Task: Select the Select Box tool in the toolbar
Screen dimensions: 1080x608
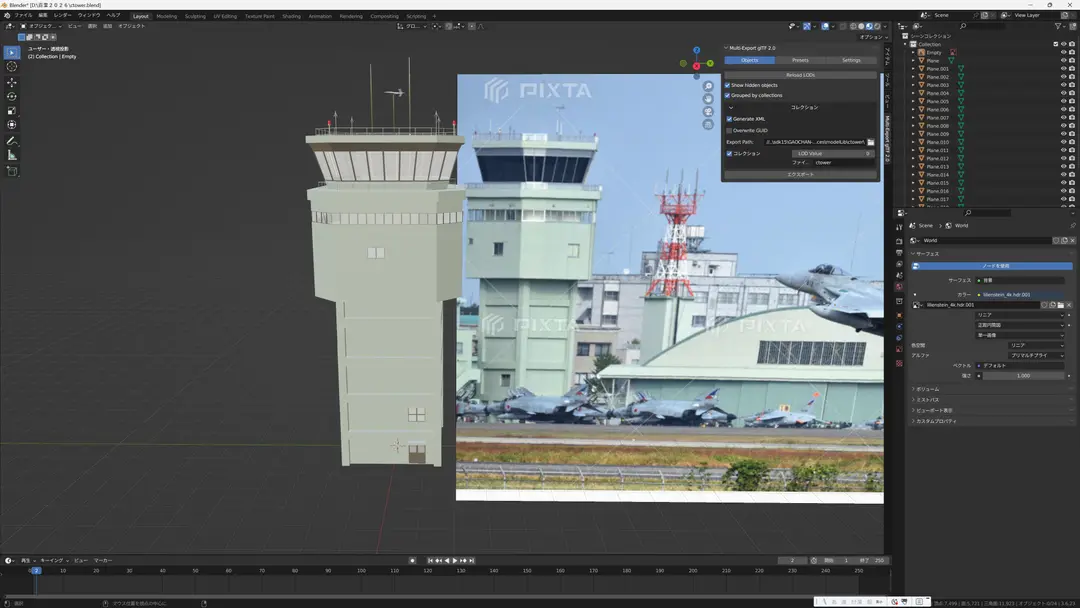Action: 12,52
